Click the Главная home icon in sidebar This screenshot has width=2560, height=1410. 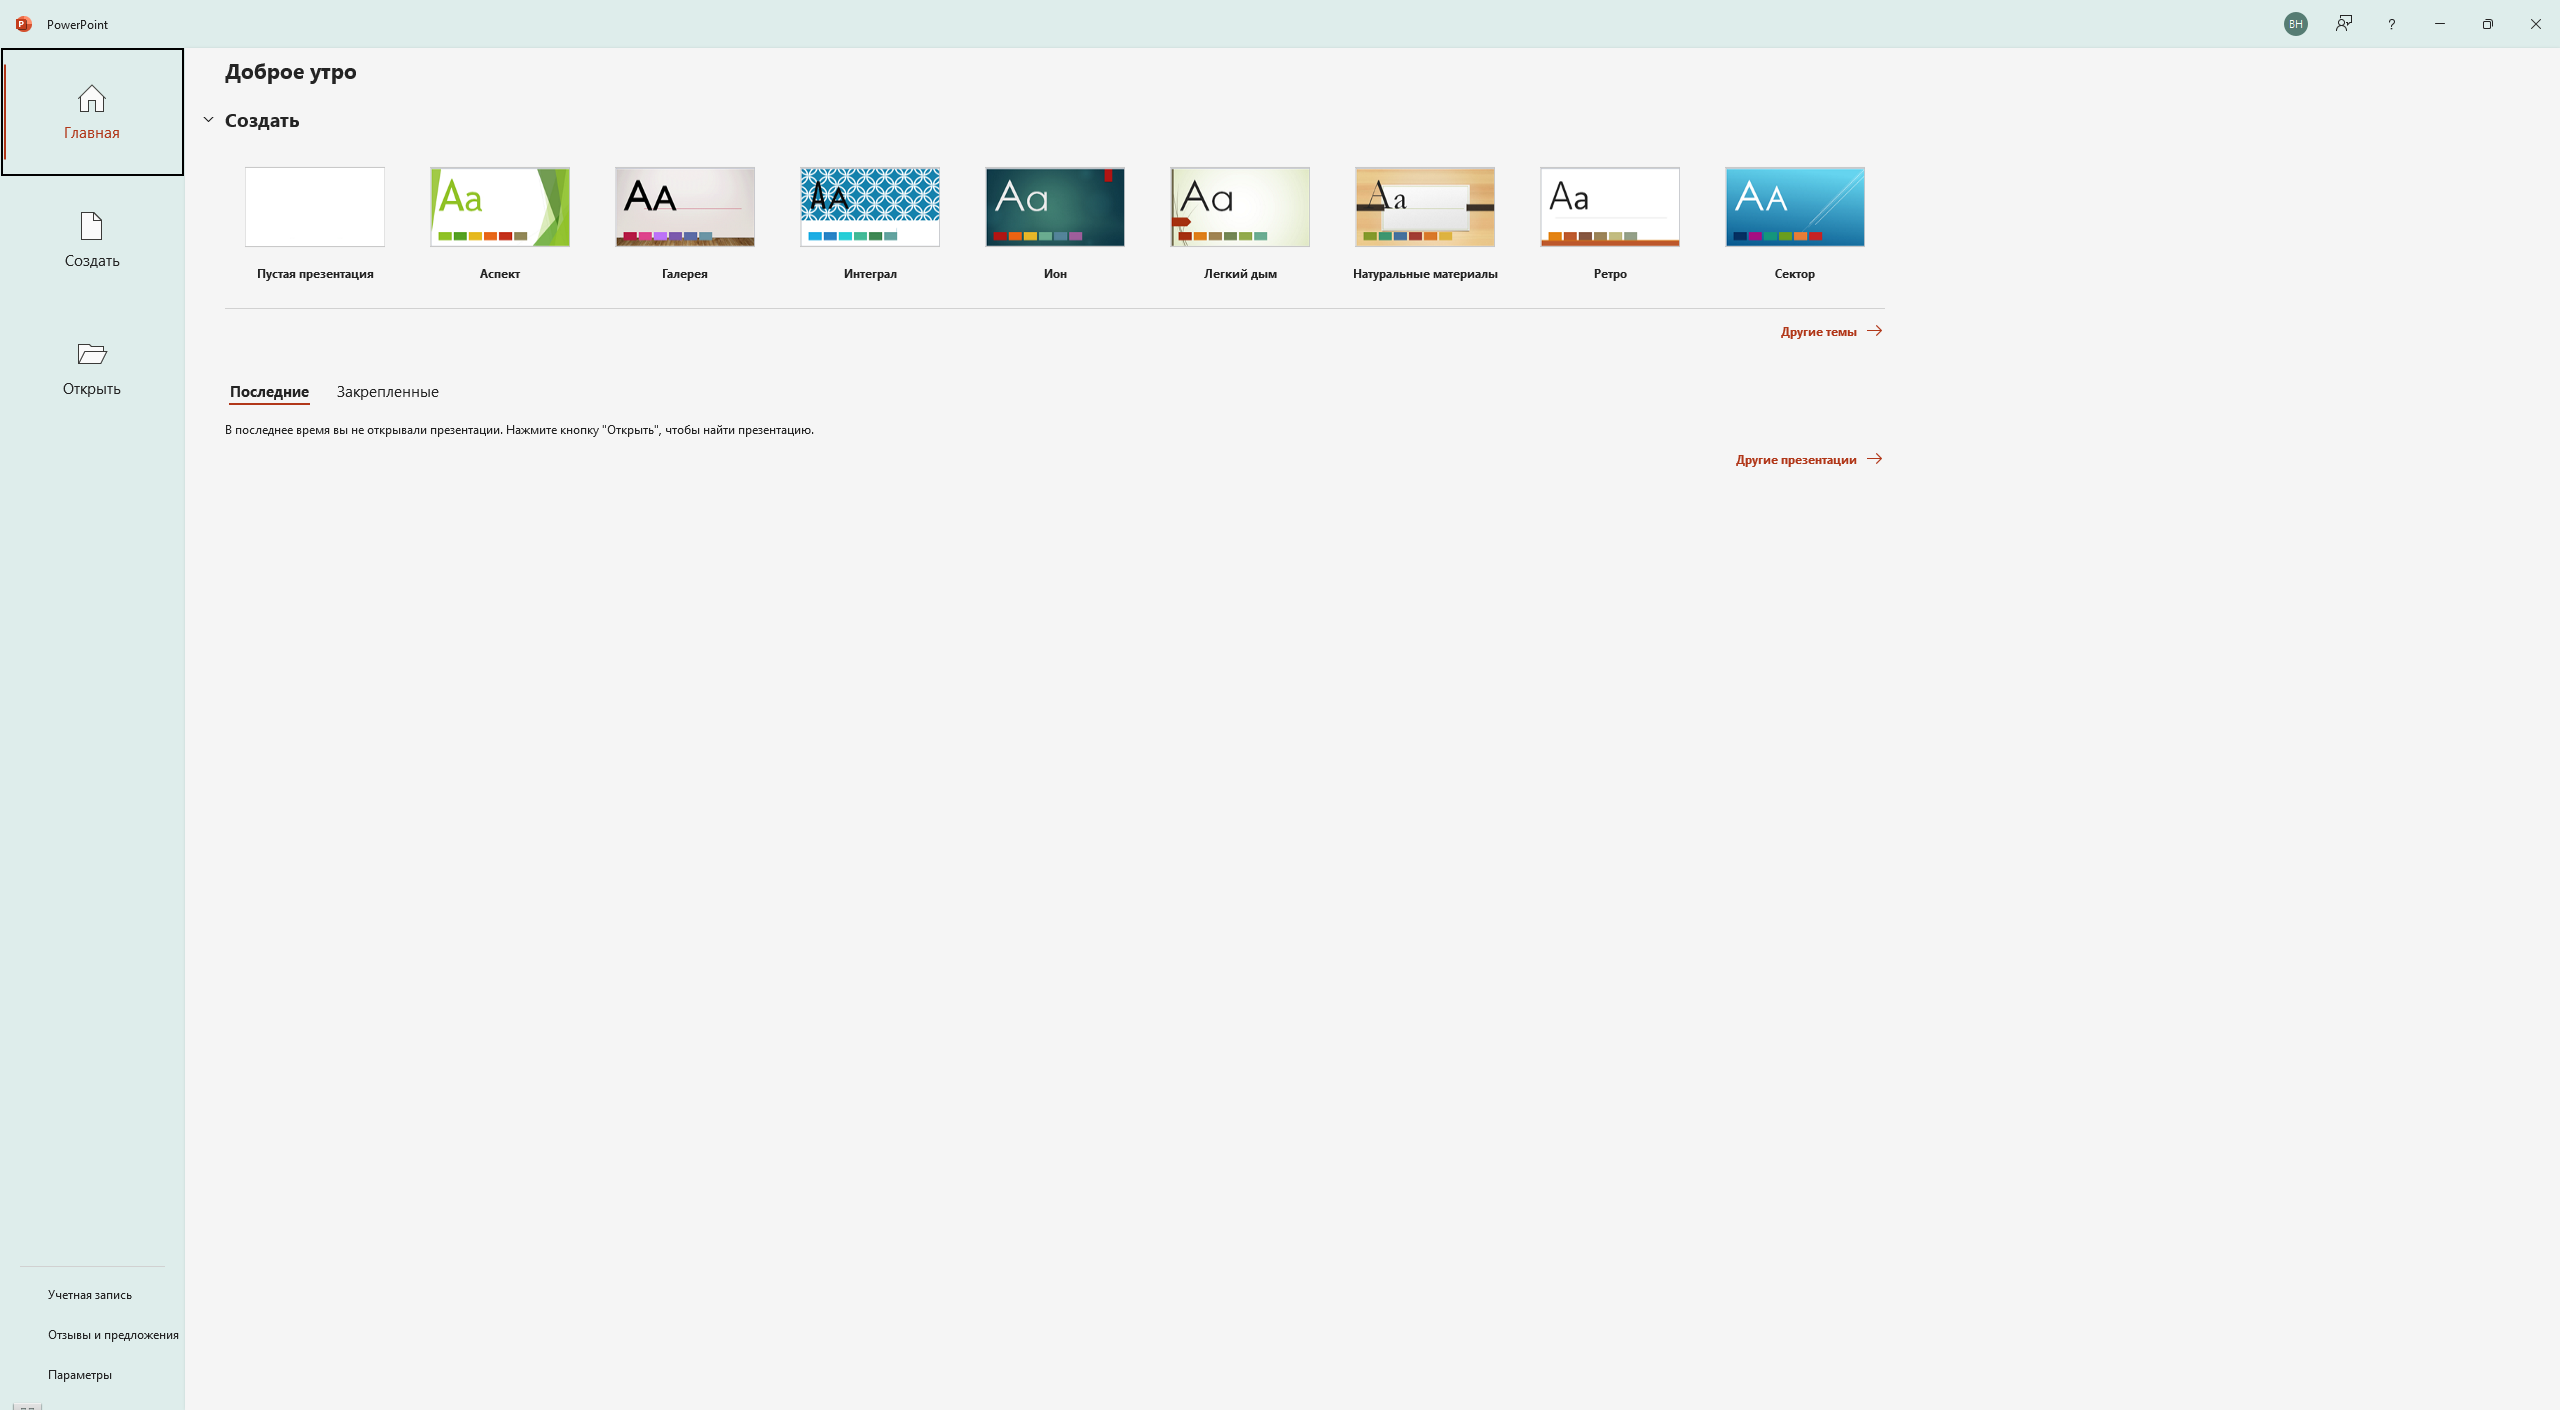tap(91, 100)
